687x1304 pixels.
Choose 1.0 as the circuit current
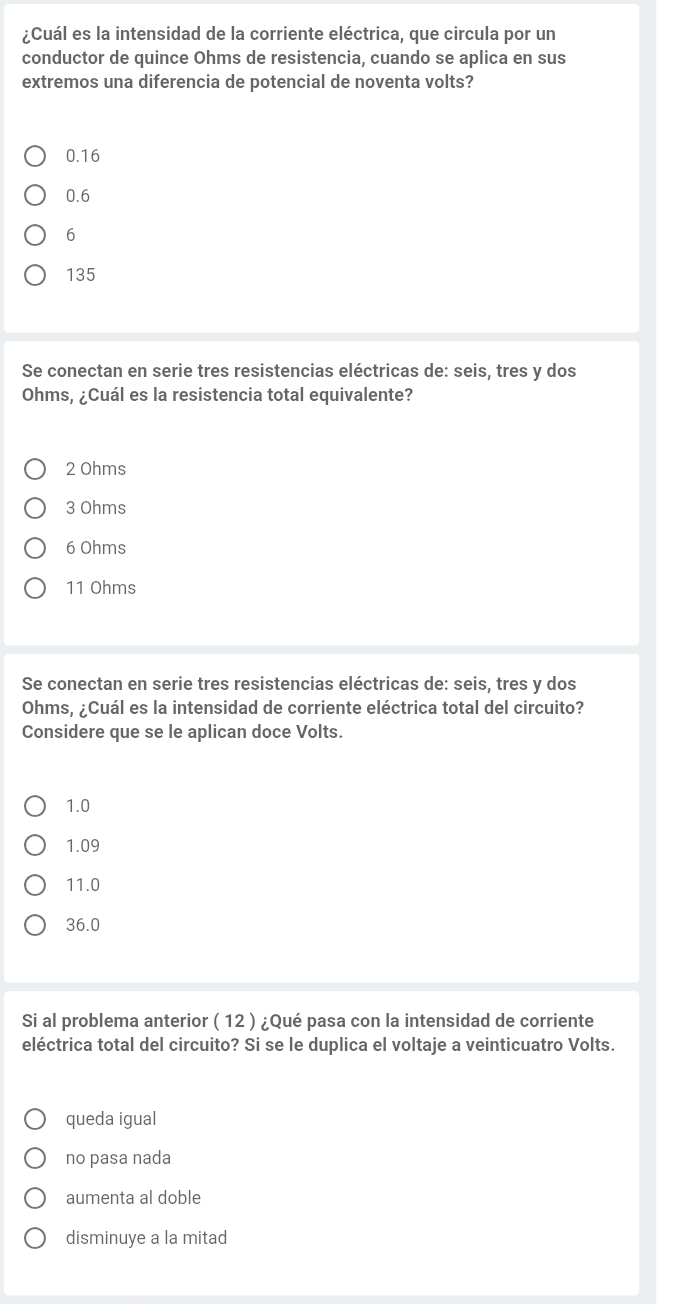point(35,806)
